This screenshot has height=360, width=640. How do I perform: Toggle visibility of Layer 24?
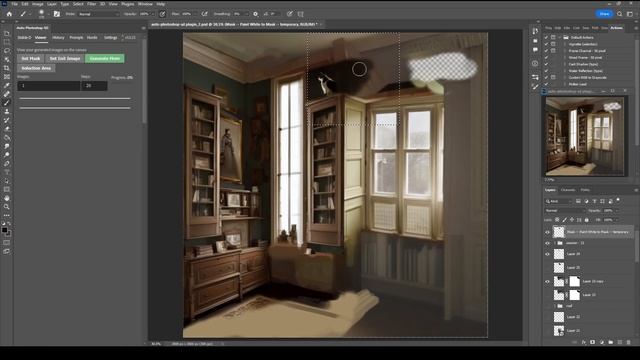click(x=547, y=254)
